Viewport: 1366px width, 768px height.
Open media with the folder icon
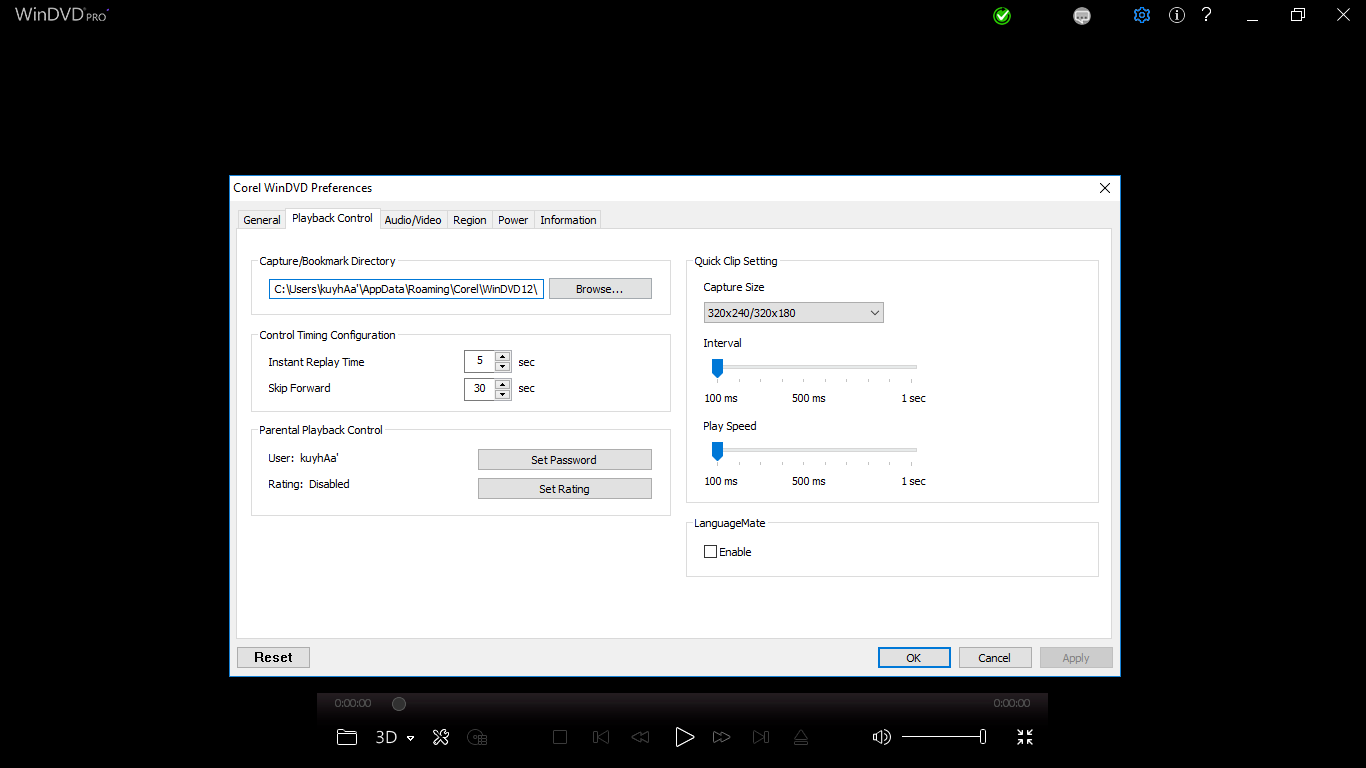(347, 737)
